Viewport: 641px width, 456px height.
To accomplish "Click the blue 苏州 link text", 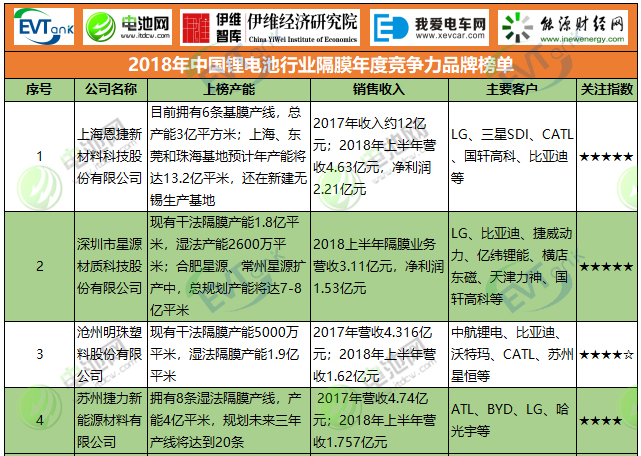I will point(561,353).
